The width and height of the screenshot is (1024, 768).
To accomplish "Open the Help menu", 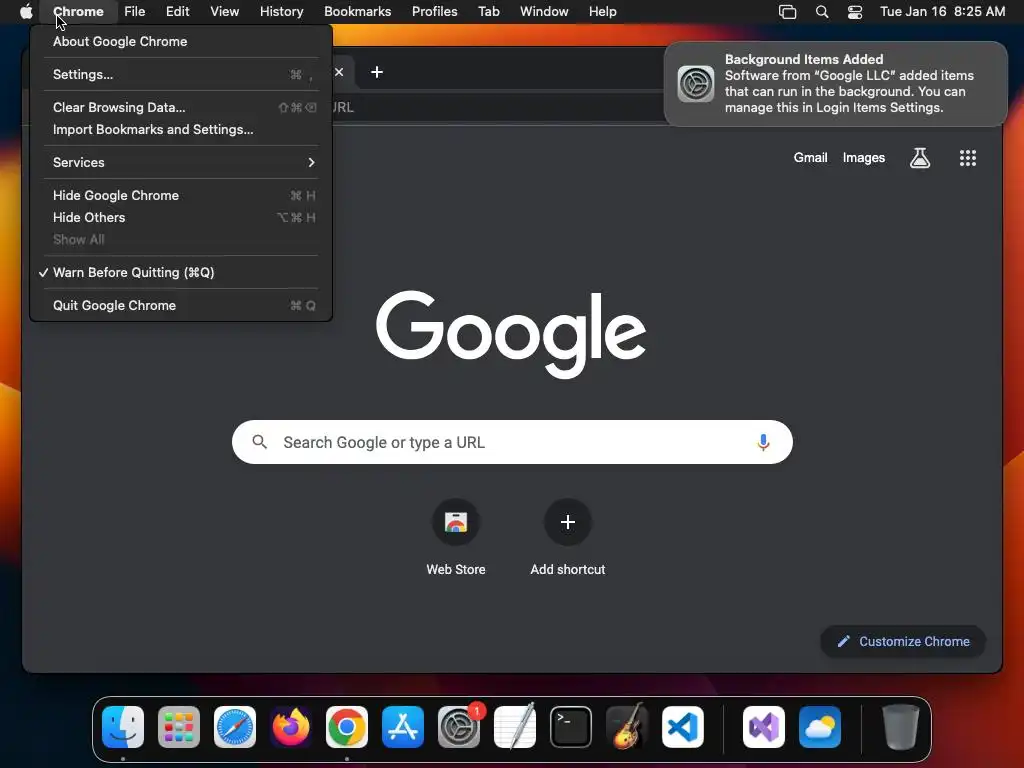I will [x=602, y=12].
